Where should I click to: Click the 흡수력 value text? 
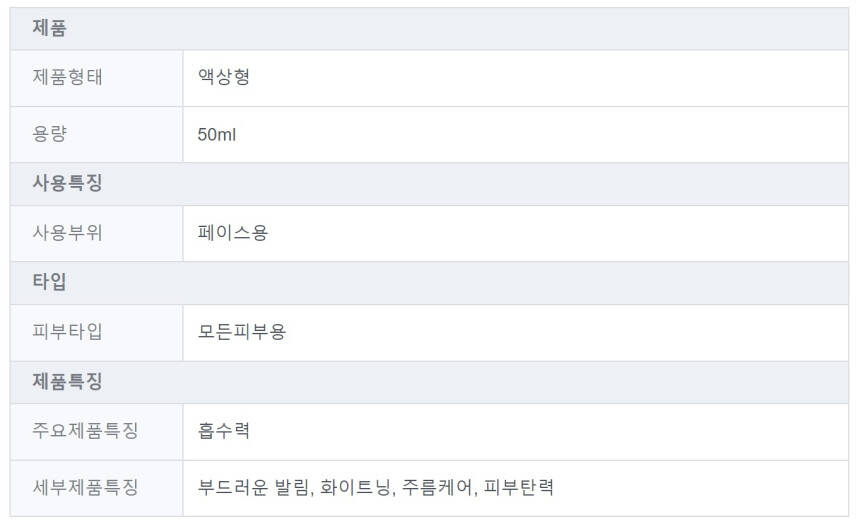pos(224,431)
